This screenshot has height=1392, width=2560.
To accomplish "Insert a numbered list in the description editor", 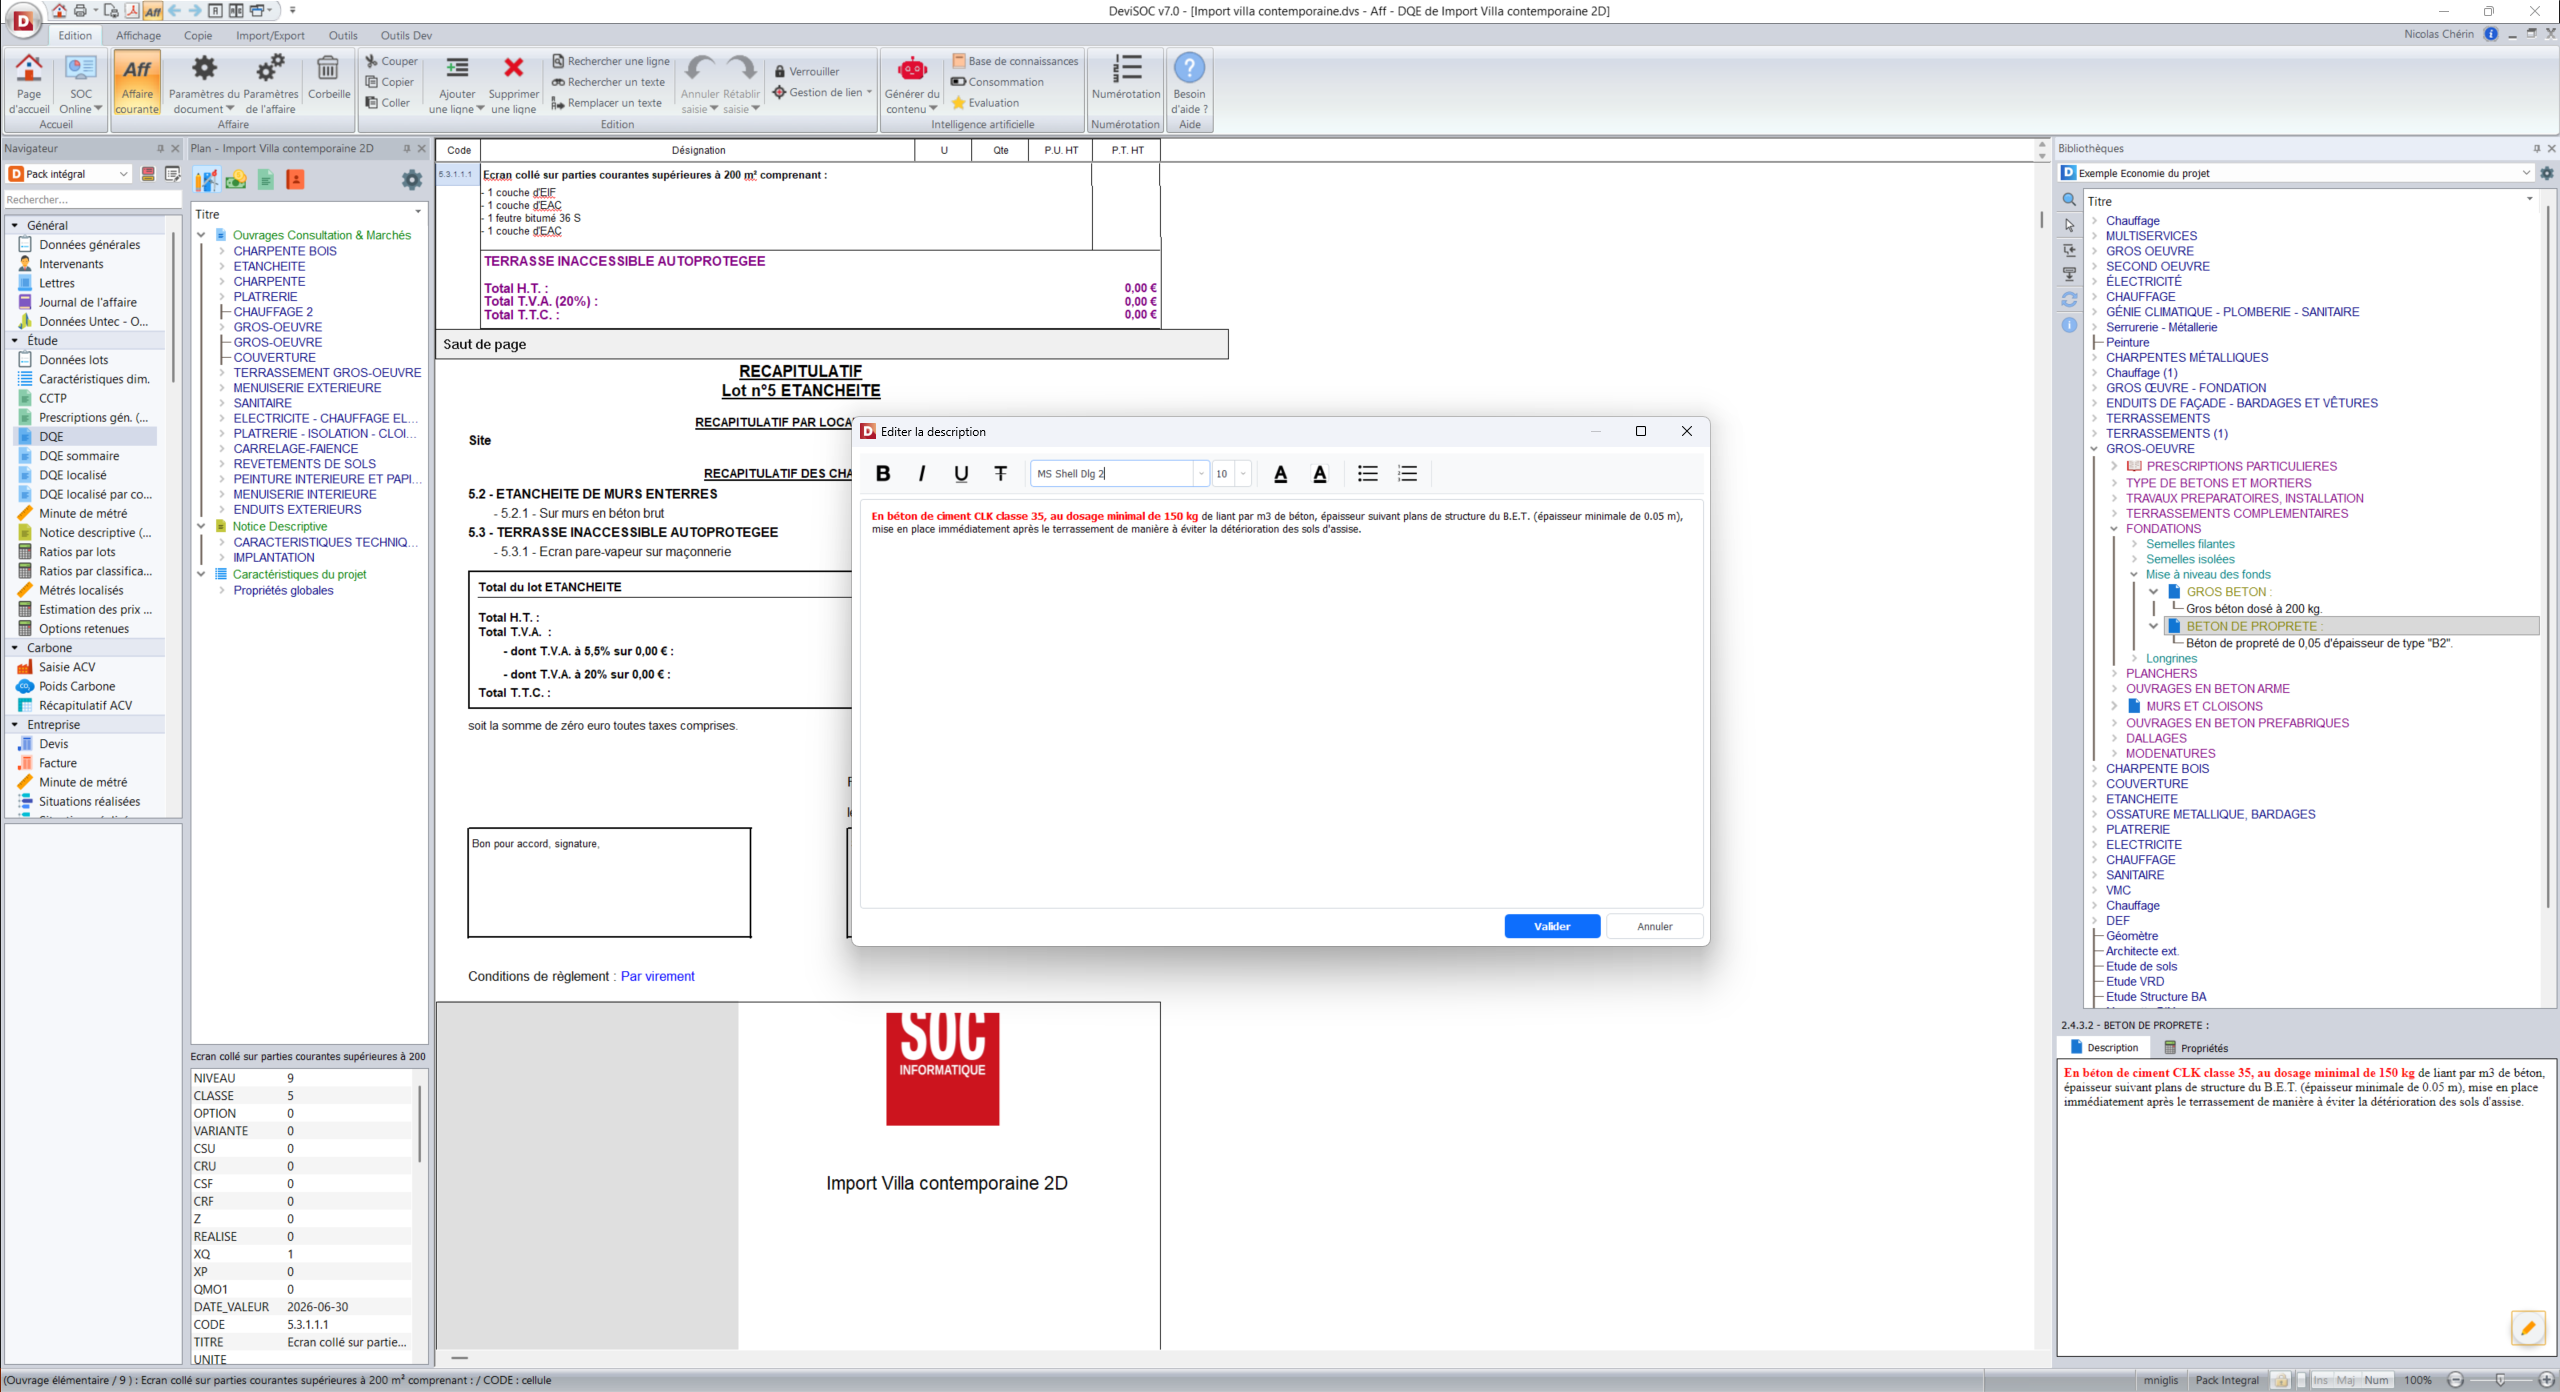I will point(1407,474).
